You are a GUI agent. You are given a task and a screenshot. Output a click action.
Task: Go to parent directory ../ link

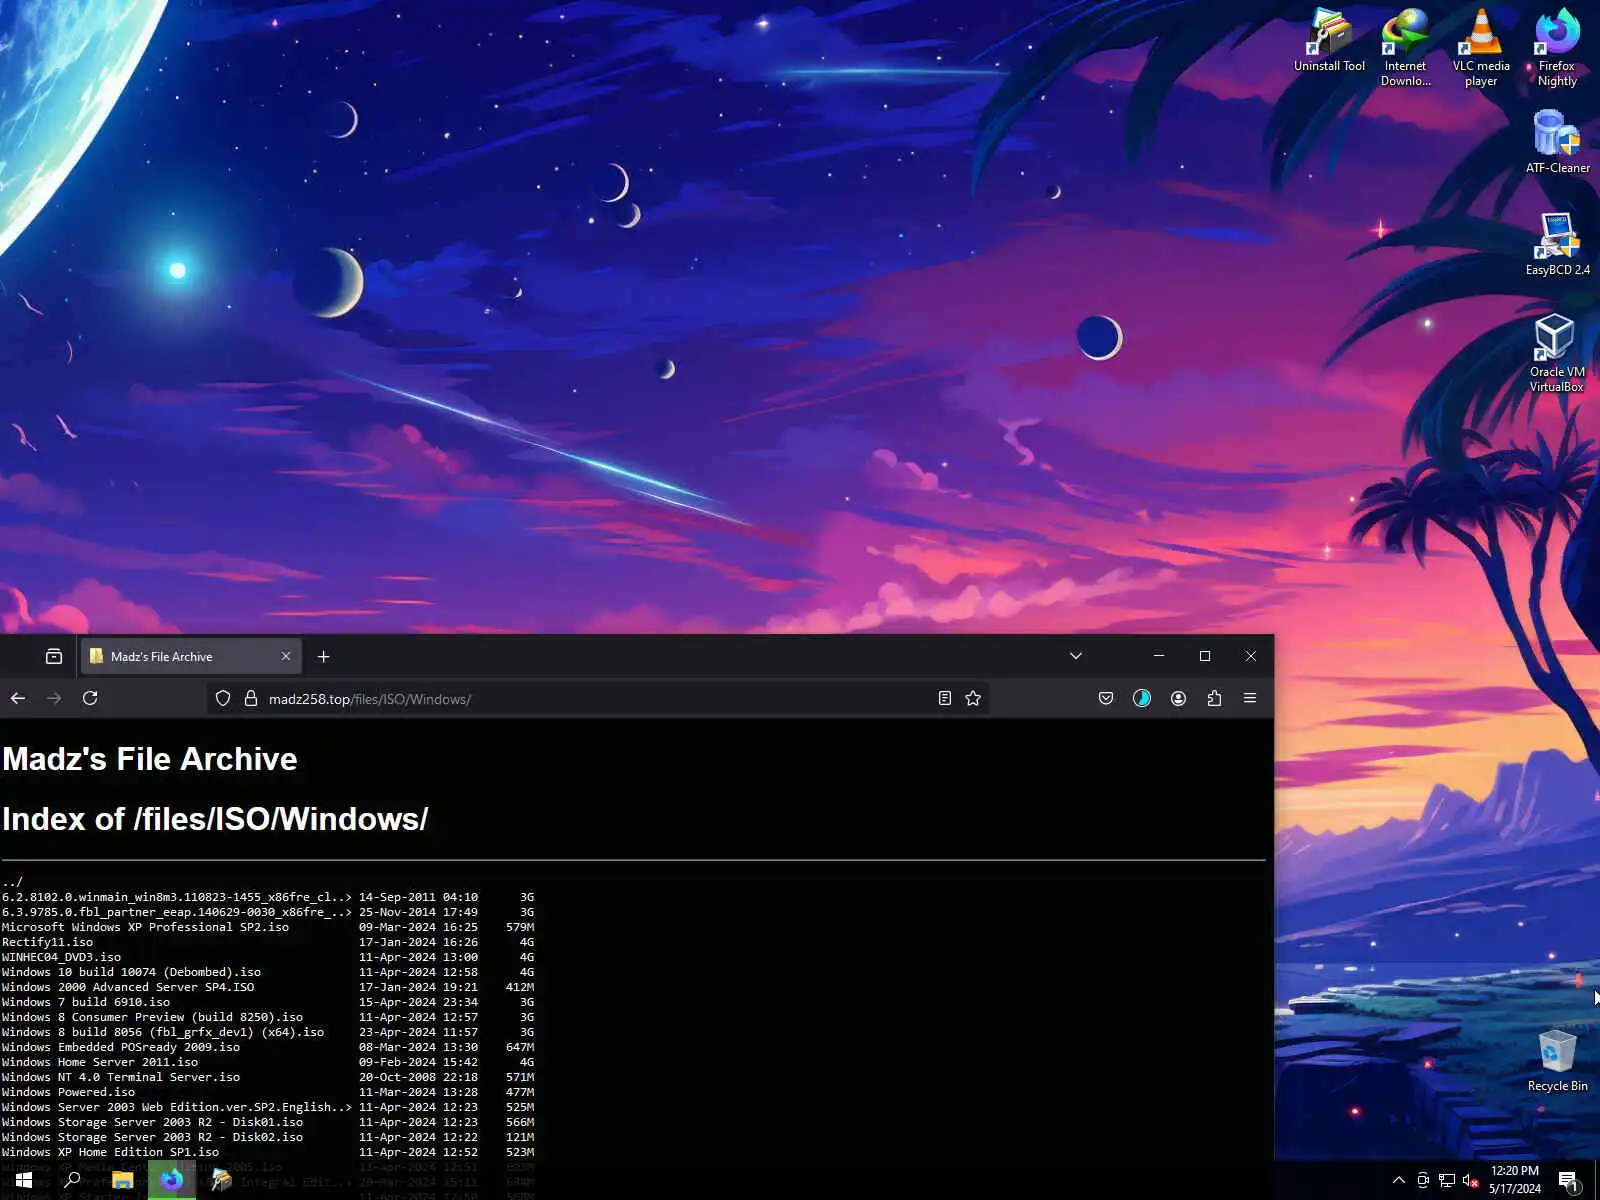click(x=12, y=882)
